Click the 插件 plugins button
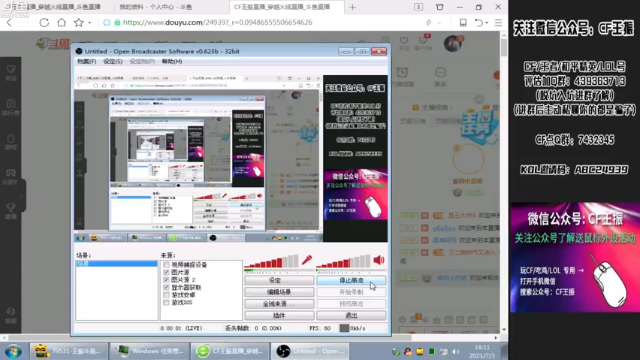The width and height of the screenshot is (640, 360). (x=279, y=316)
